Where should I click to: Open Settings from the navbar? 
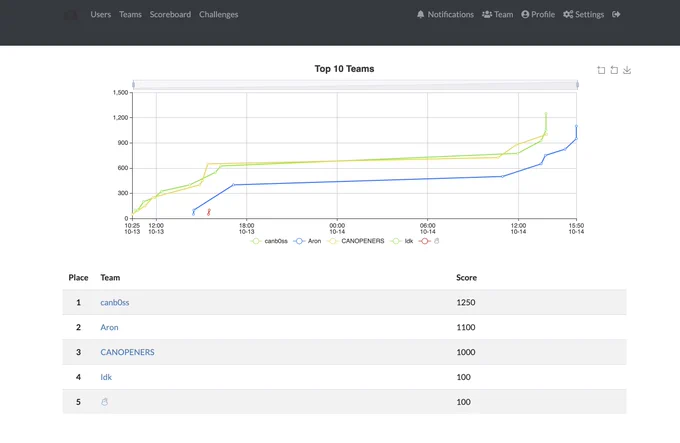[583, 14]
